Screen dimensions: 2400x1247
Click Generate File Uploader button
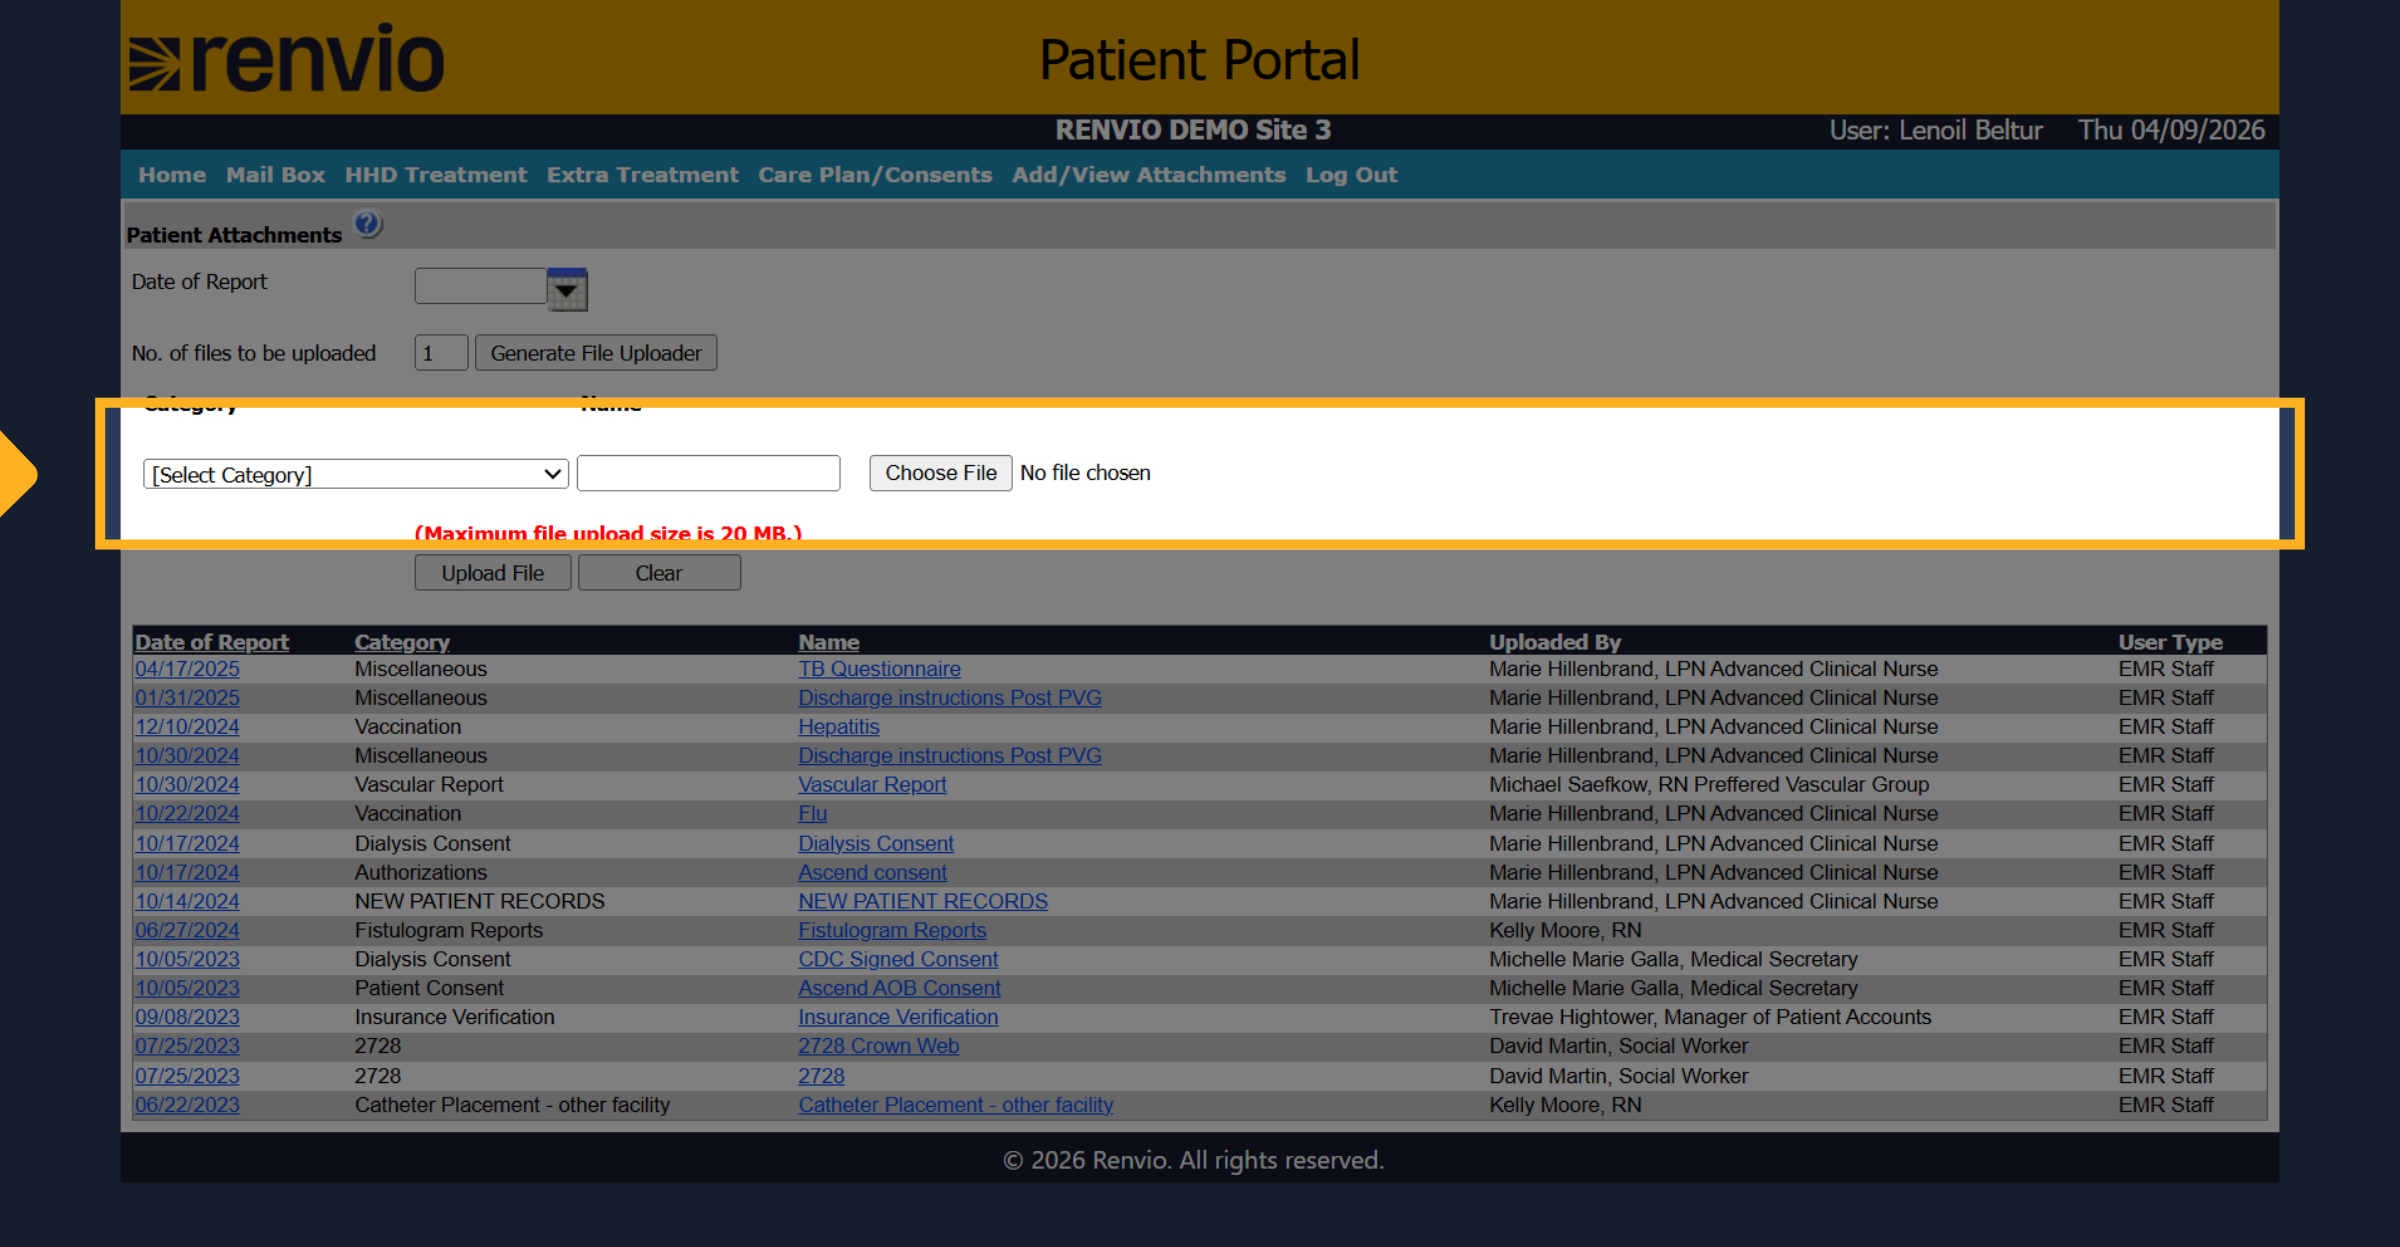click(596, 353)
